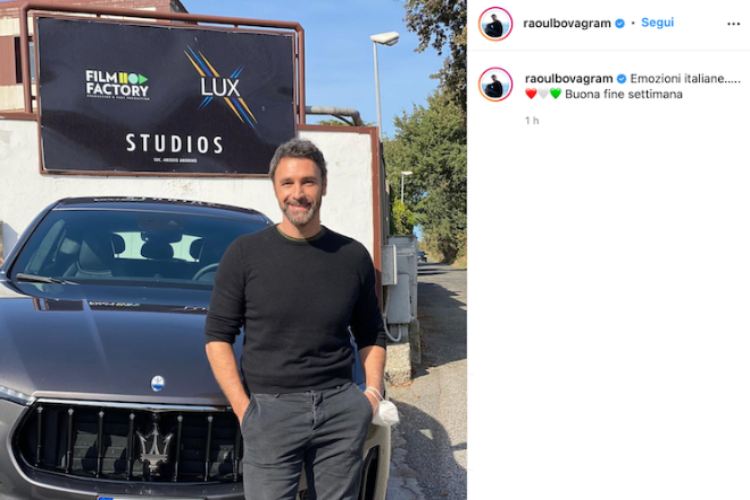Click the LUX logo on the billboard
750x500 pixels.
tap(220, 86)
